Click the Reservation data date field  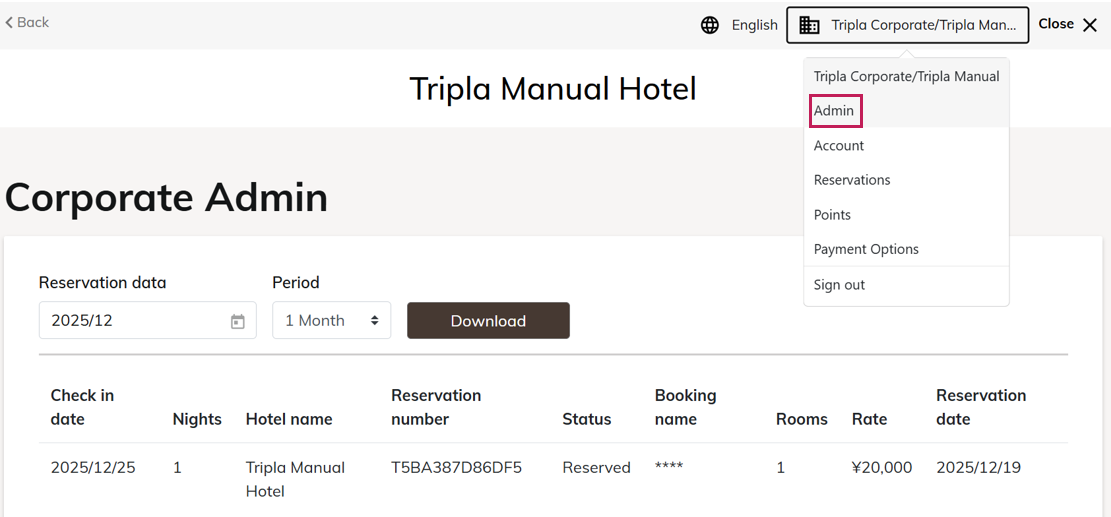click(135, 321)
